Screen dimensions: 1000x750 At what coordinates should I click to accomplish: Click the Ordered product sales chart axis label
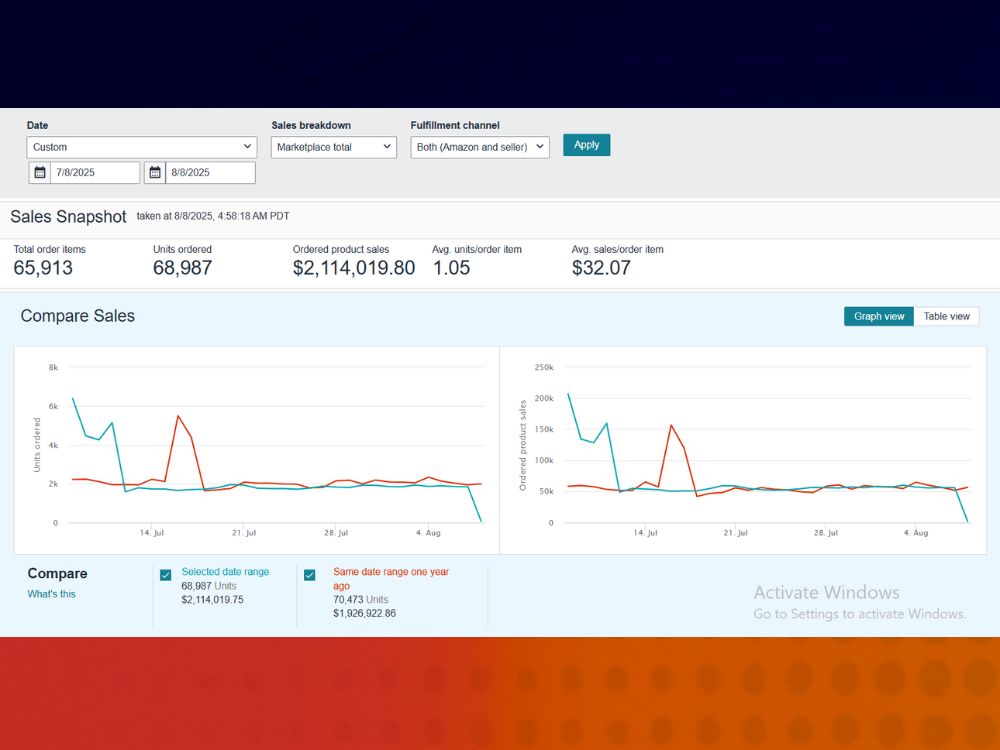[x=523, y=445]
